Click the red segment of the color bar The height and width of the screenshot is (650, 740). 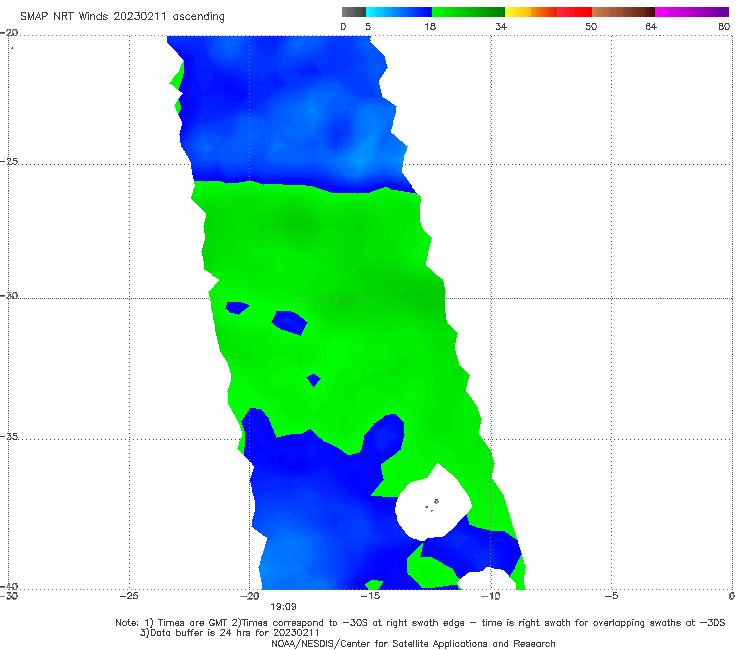(574, 12)
